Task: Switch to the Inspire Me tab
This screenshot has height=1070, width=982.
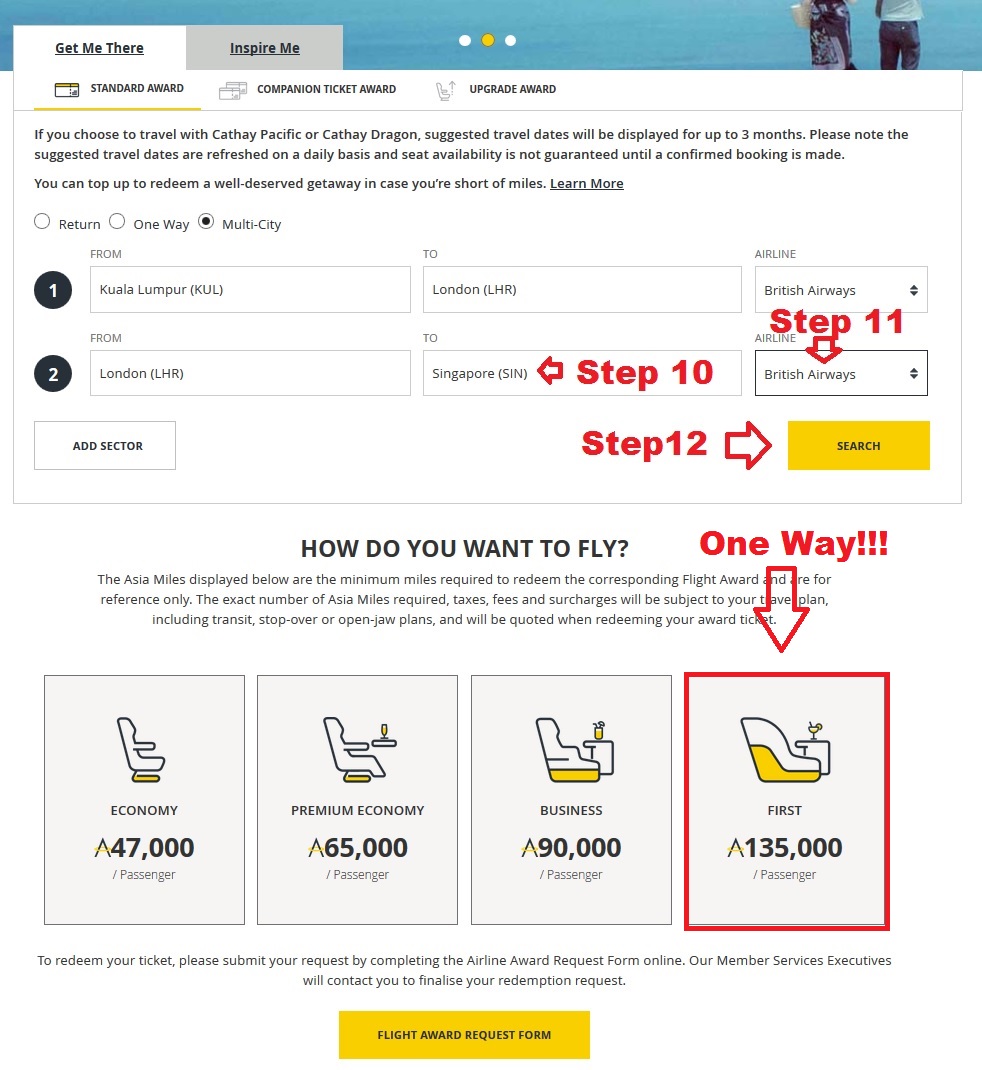Action: 265,48
